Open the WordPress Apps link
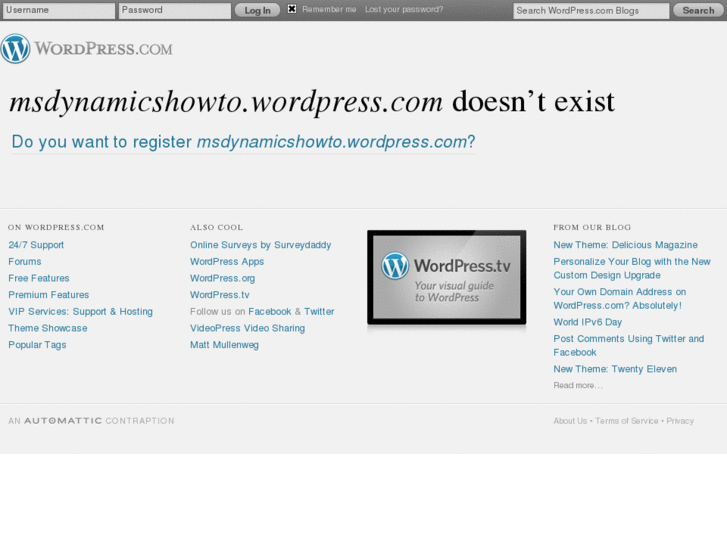 227,262
